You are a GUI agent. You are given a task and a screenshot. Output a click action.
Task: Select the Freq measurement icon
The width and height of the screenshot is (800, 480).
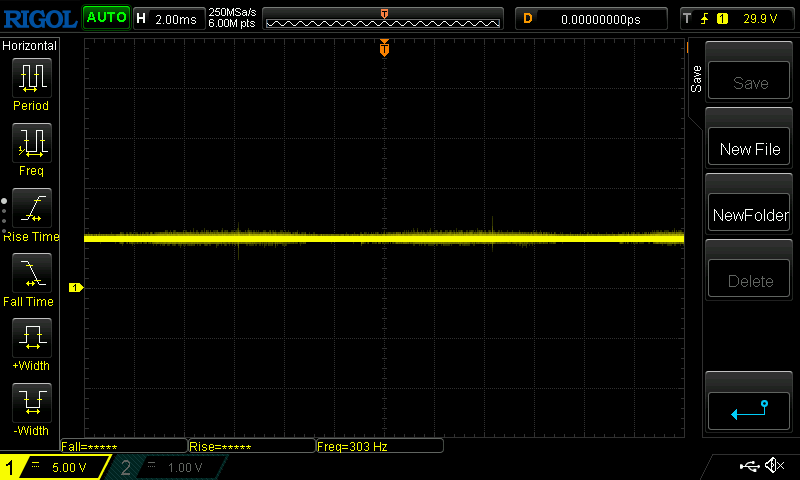tap(31, 143)
